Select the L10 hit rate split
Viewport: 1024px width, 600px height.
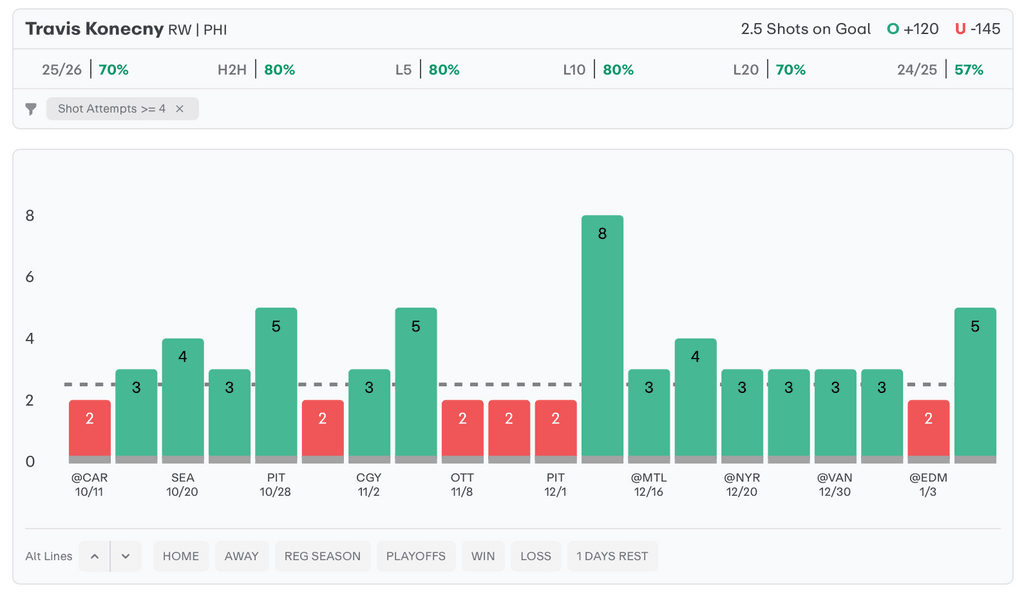pos(598,70)
